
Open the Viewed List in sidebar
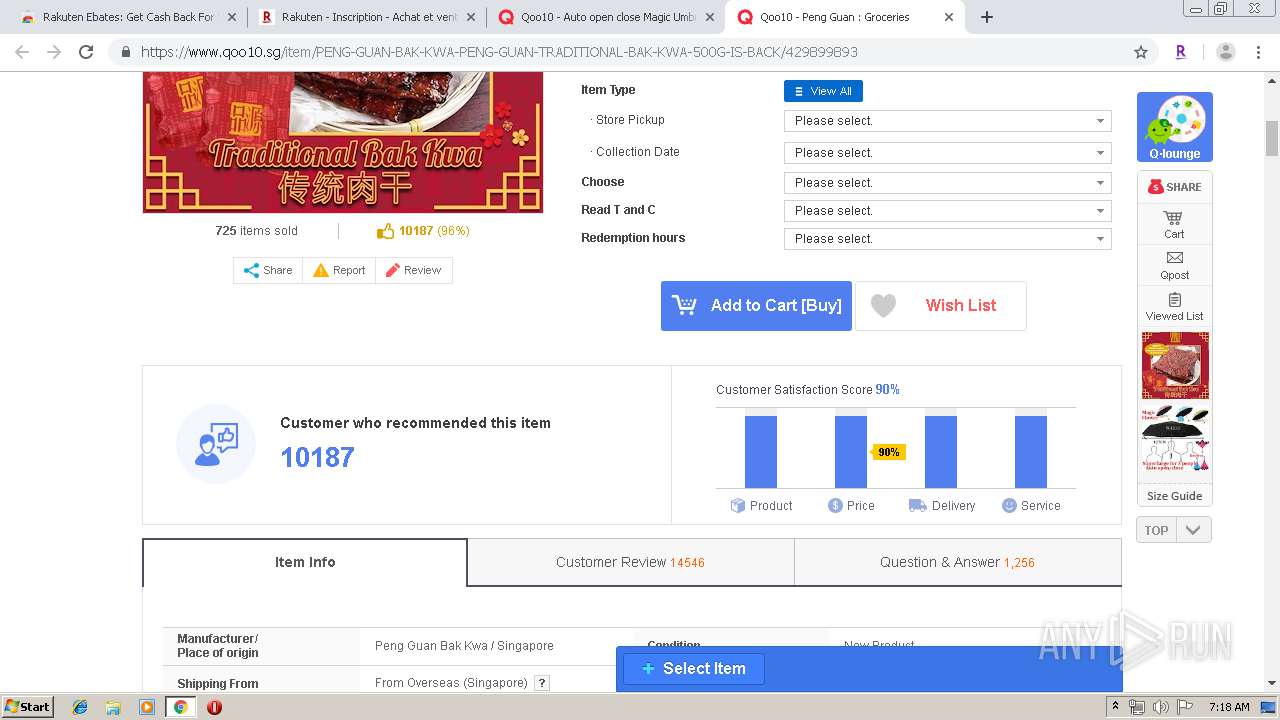point(1174,306)
